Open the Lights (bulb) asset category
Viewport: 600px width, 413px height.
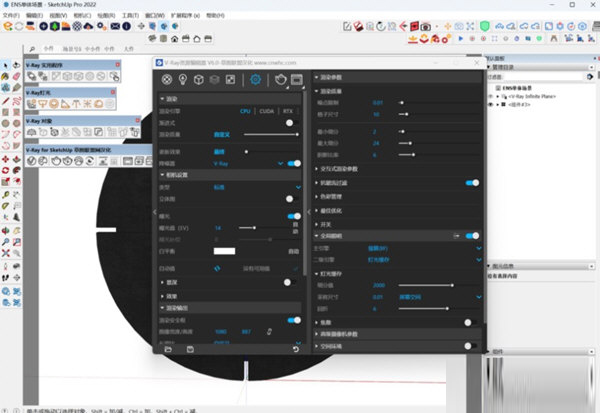183,79
